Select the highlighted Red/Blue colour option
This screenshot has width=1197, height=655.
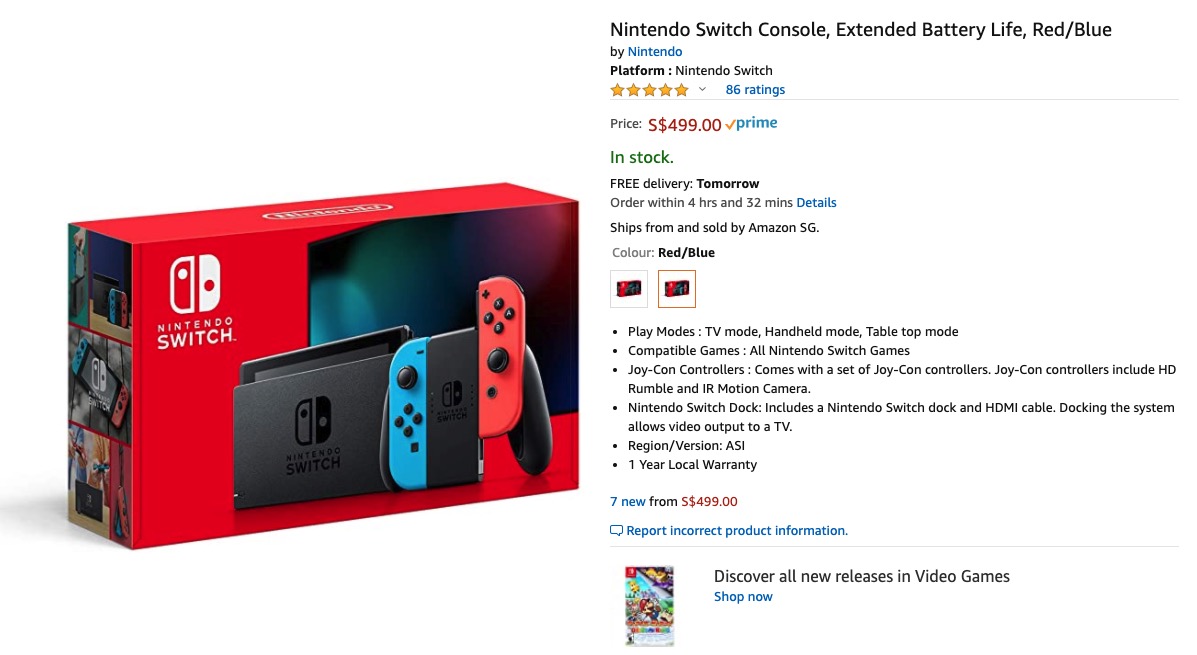tap(676, 288)
